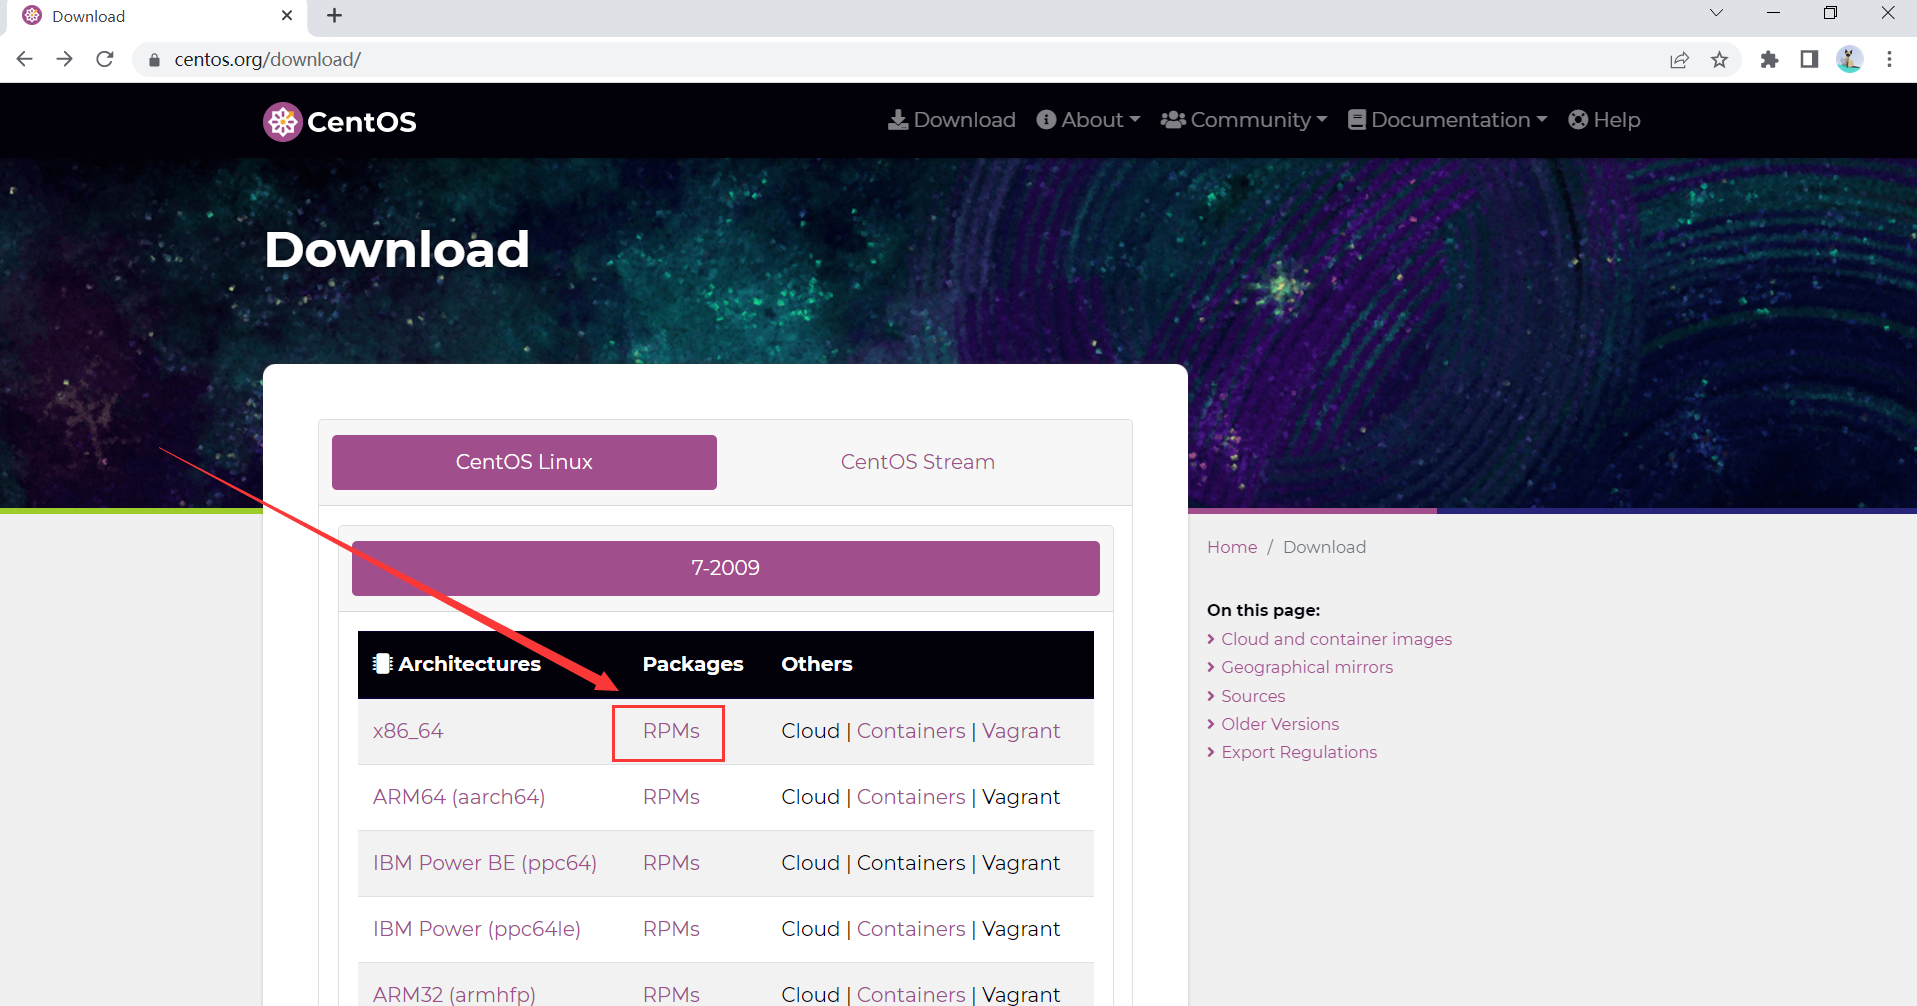Expand the About dropdown menu

click(1088, 120)
